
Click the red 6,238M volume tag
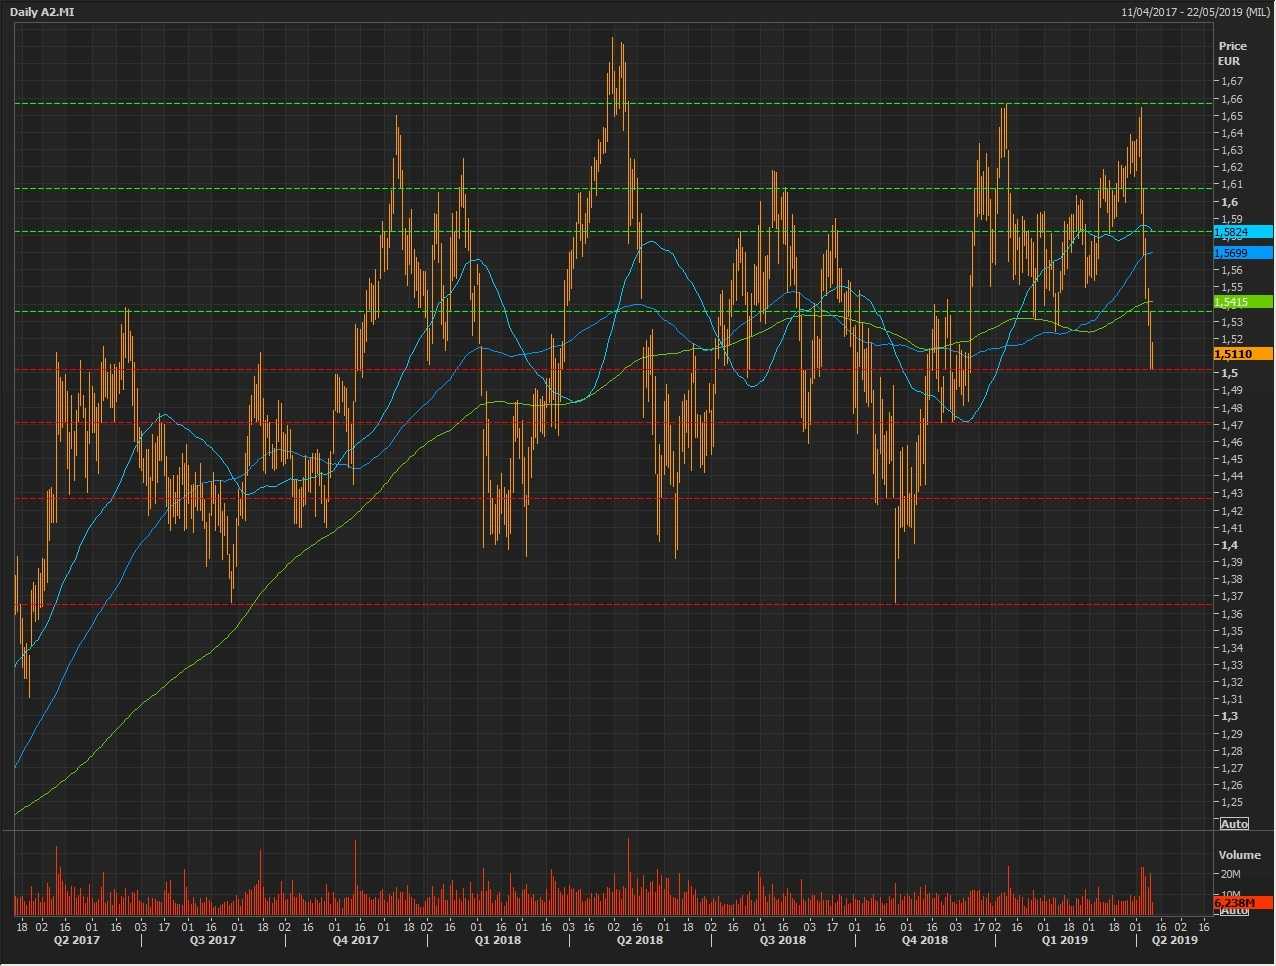pos(1242,902)
